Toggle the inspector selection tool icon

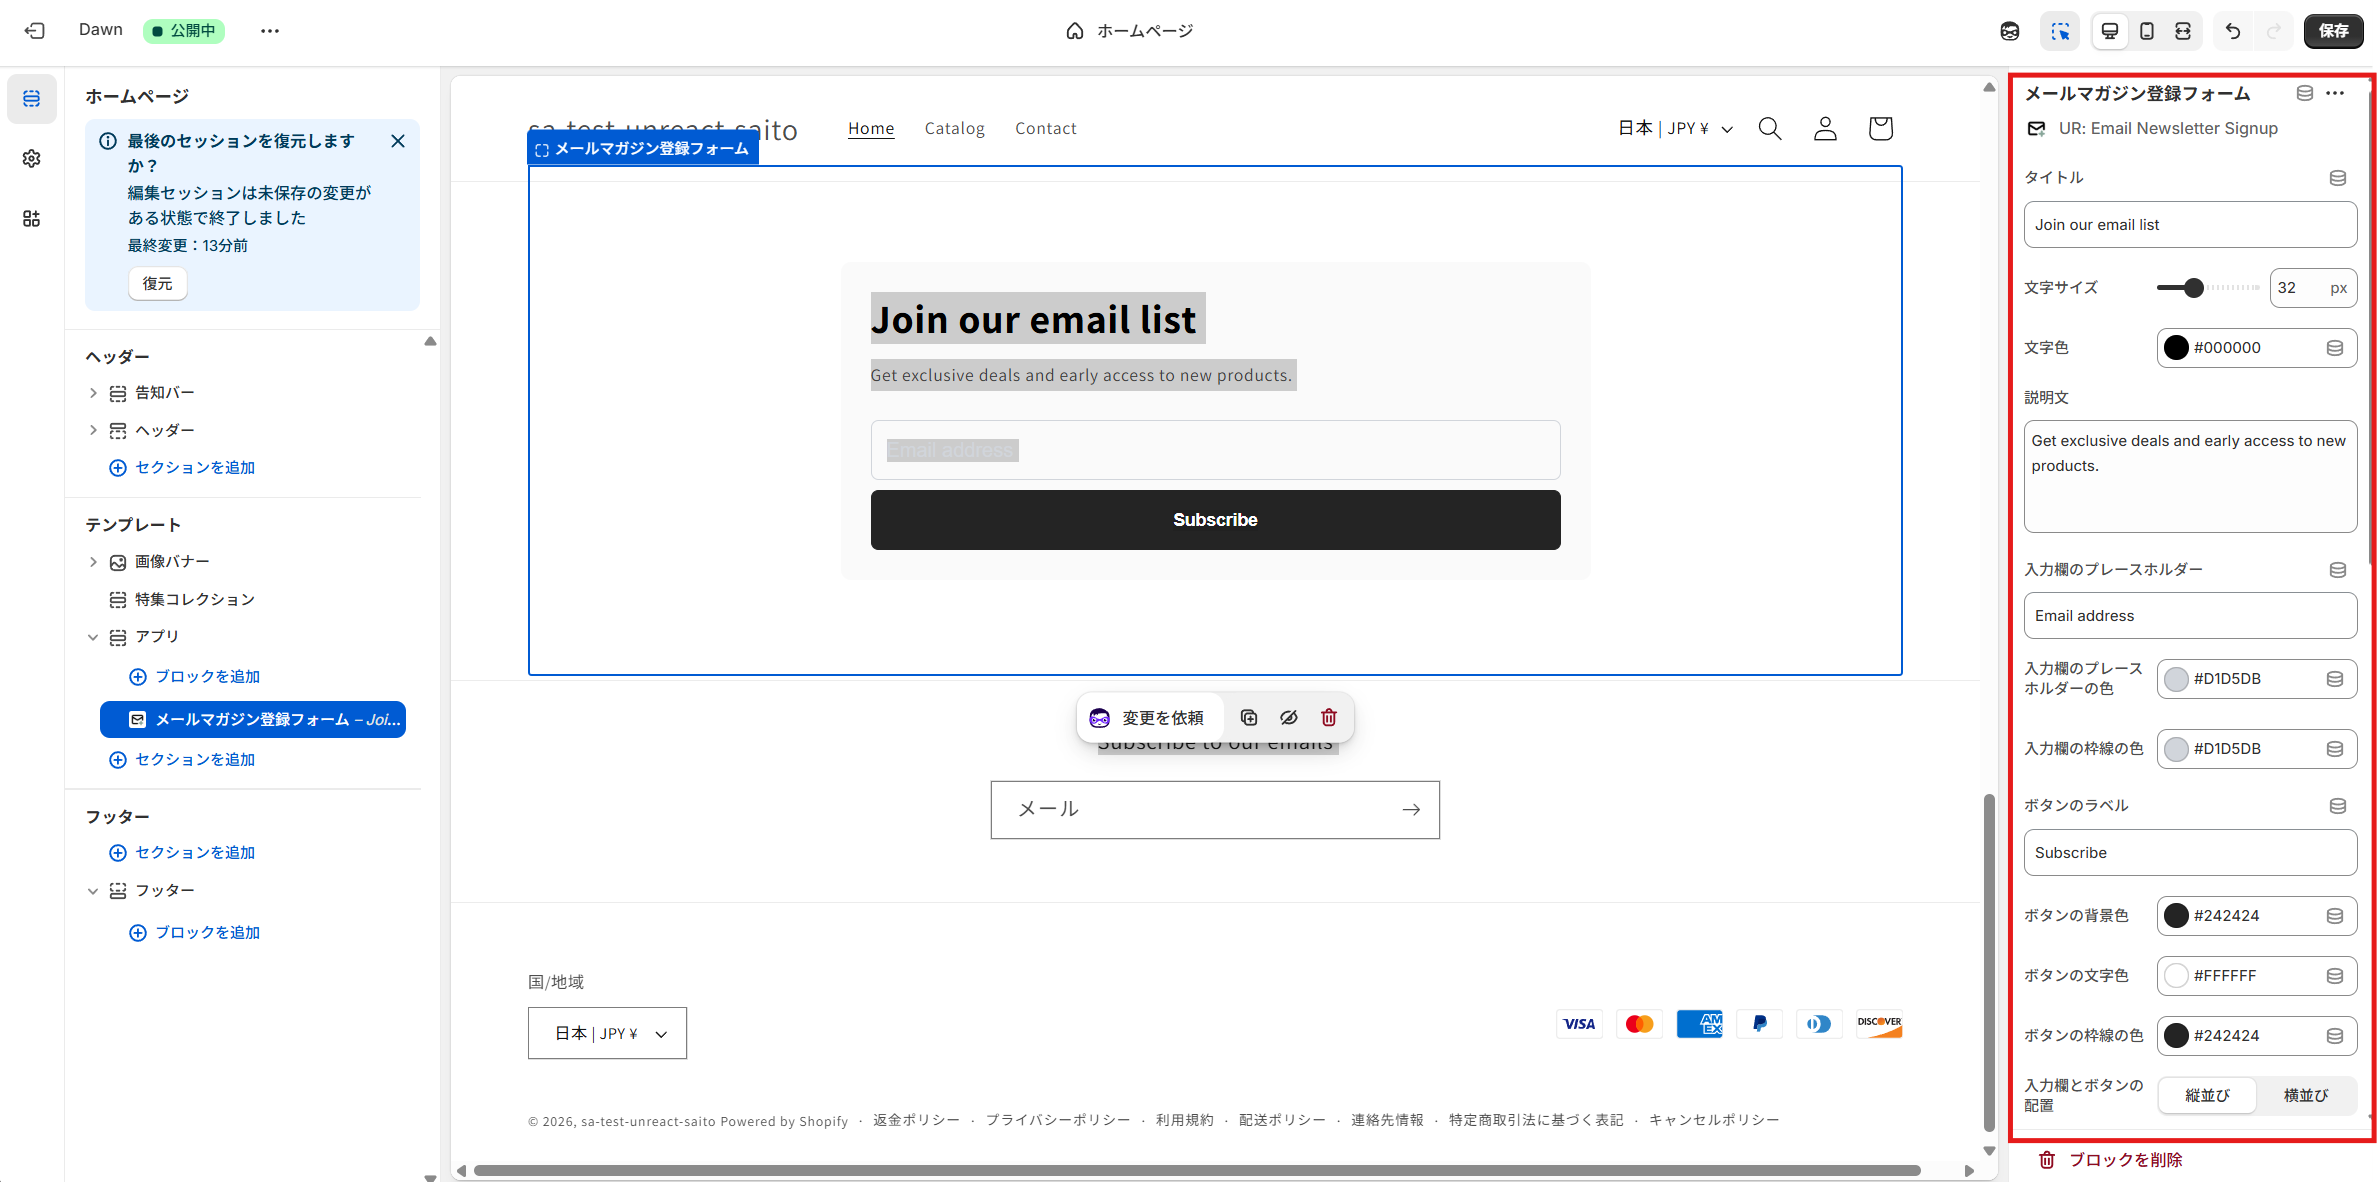coord(2060,31)
